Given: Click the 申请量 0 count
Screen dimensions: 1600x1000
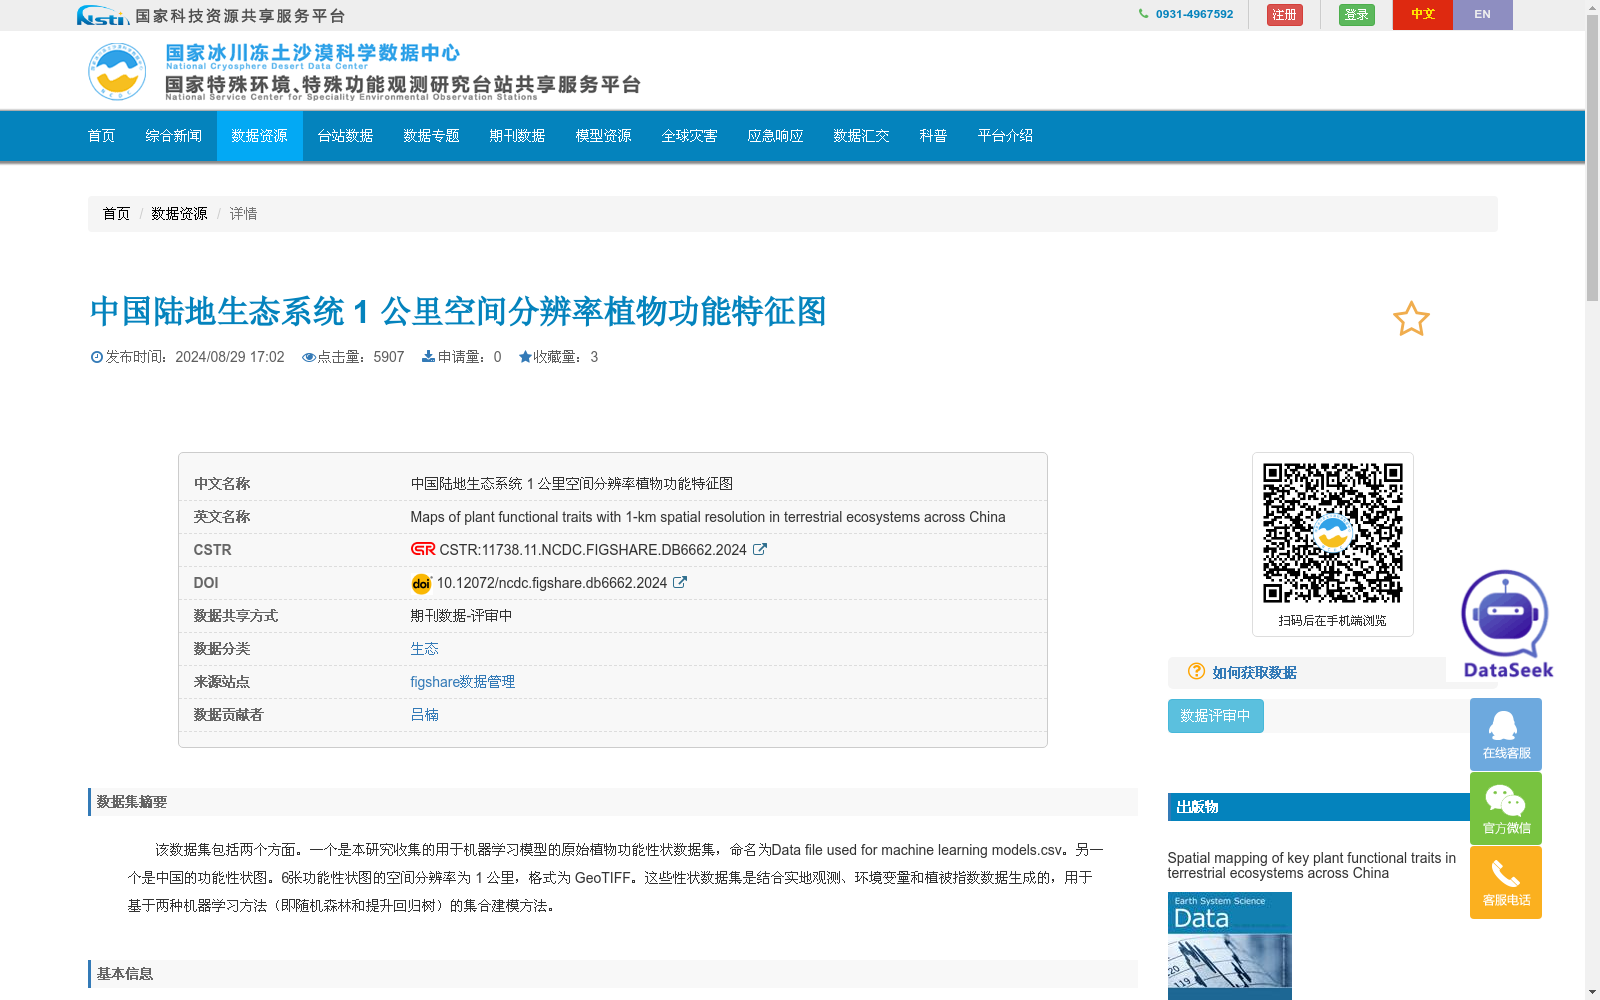Looking at the screenshot, I should [462, 357].
